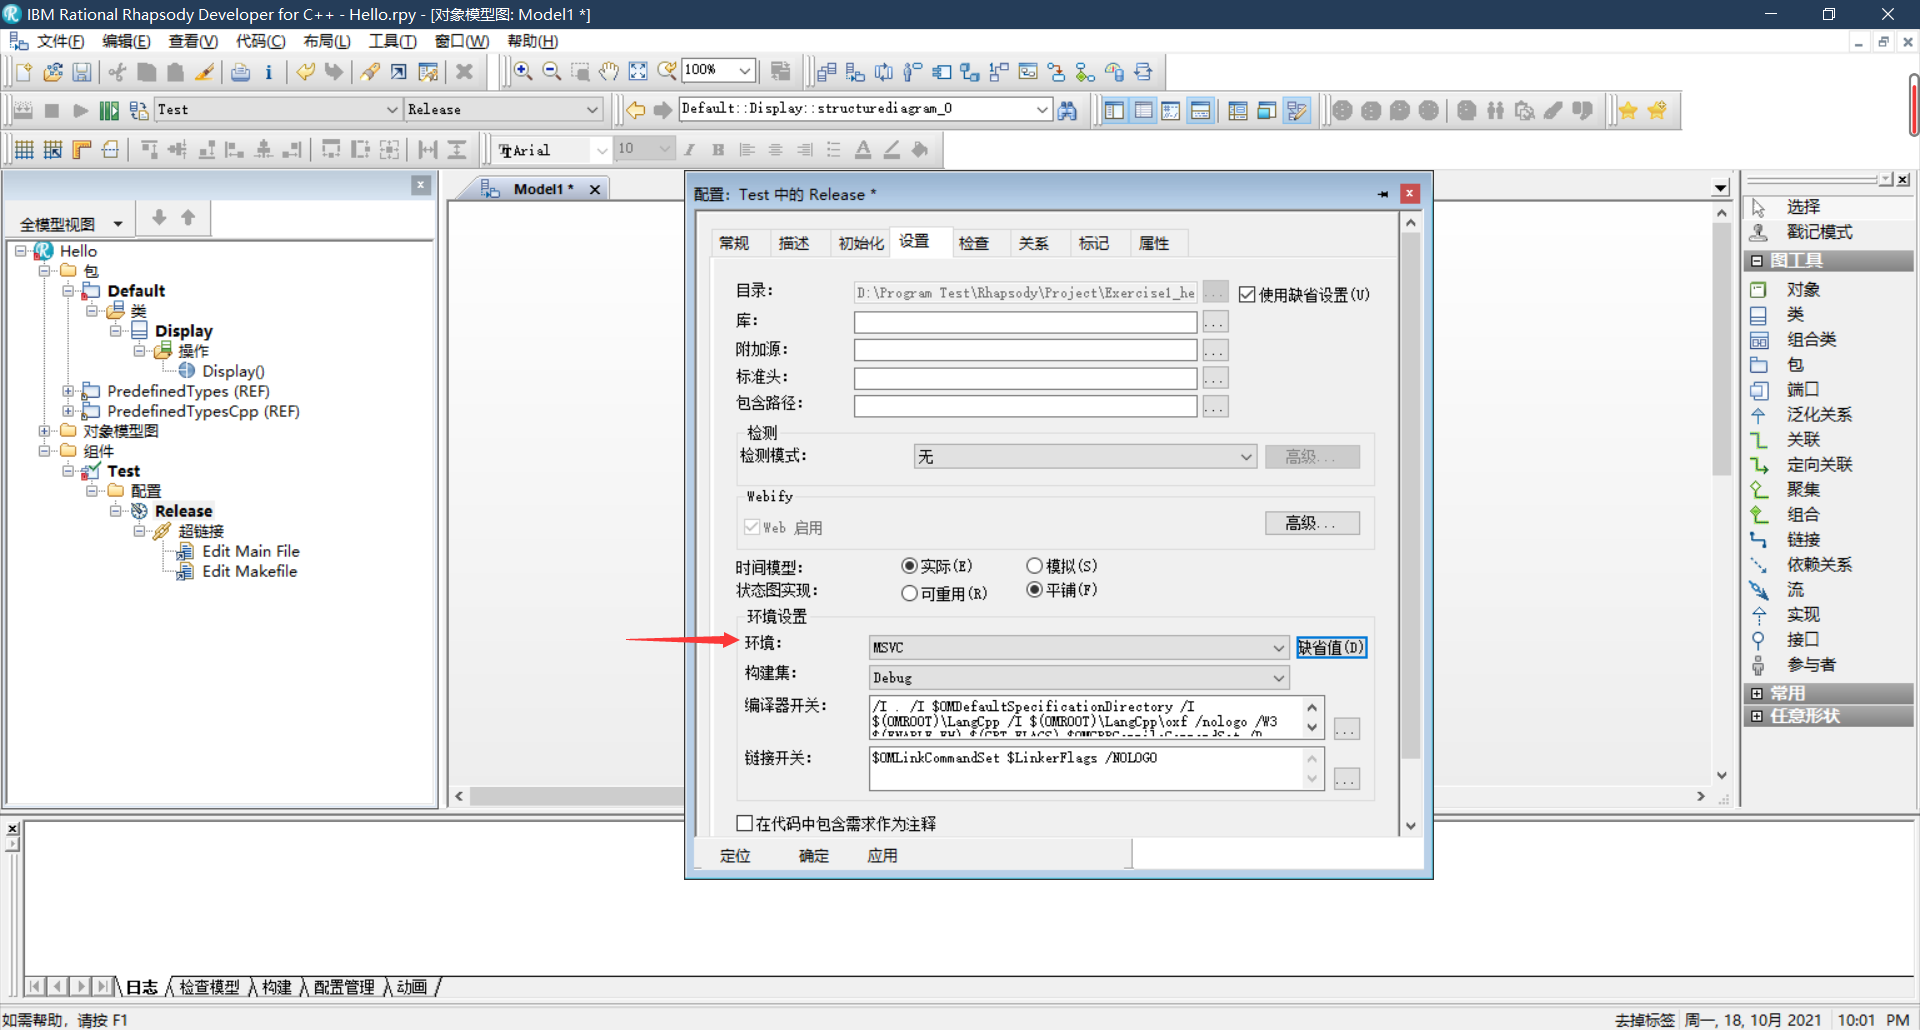Click the 缺省值(D) button

(1331, 647)
